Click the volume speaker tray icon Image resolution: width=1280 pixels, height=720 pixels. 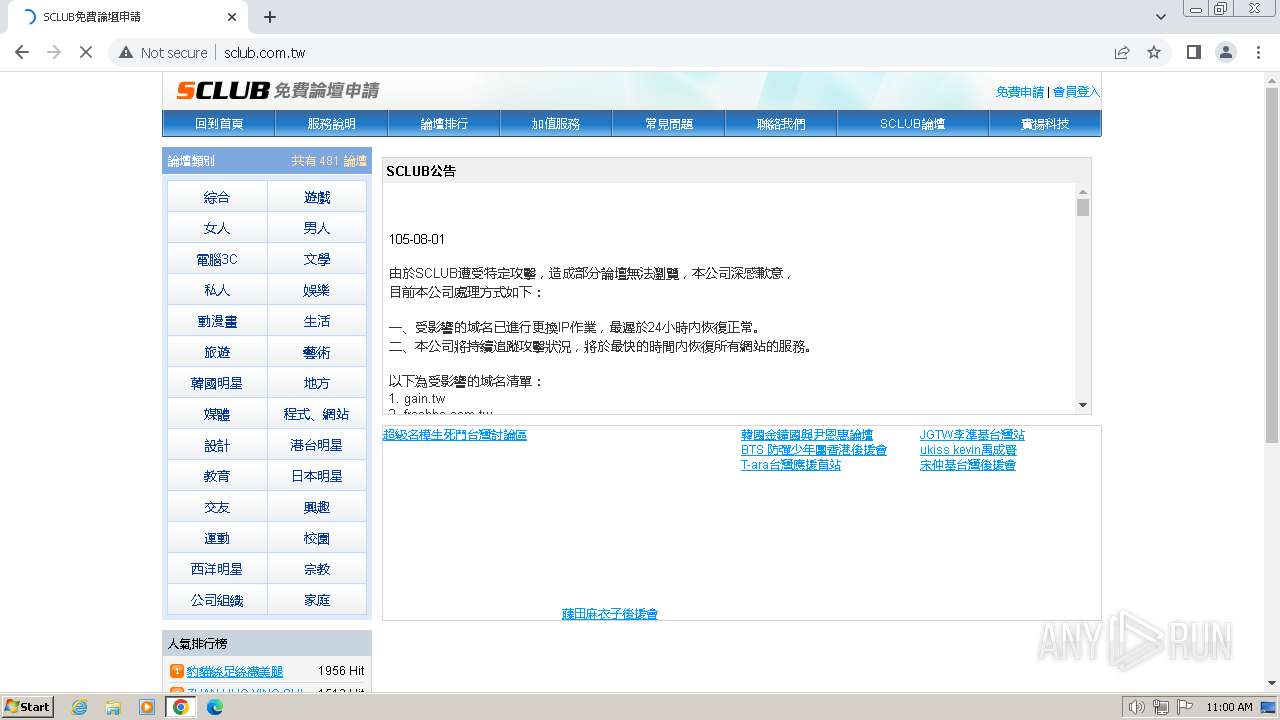point(1136,707)
